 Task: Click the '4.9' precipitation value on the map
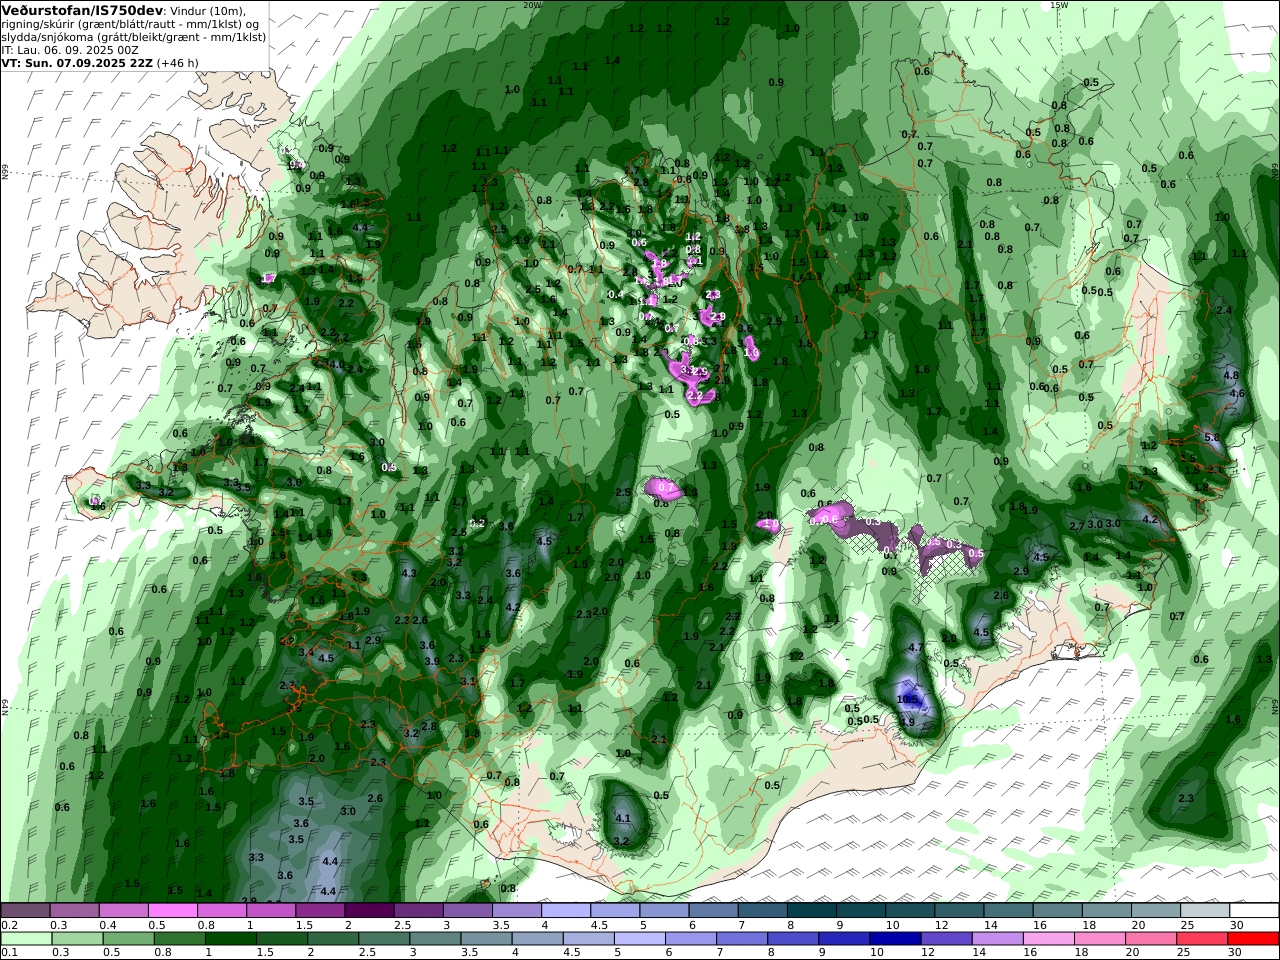pos(908,722)
